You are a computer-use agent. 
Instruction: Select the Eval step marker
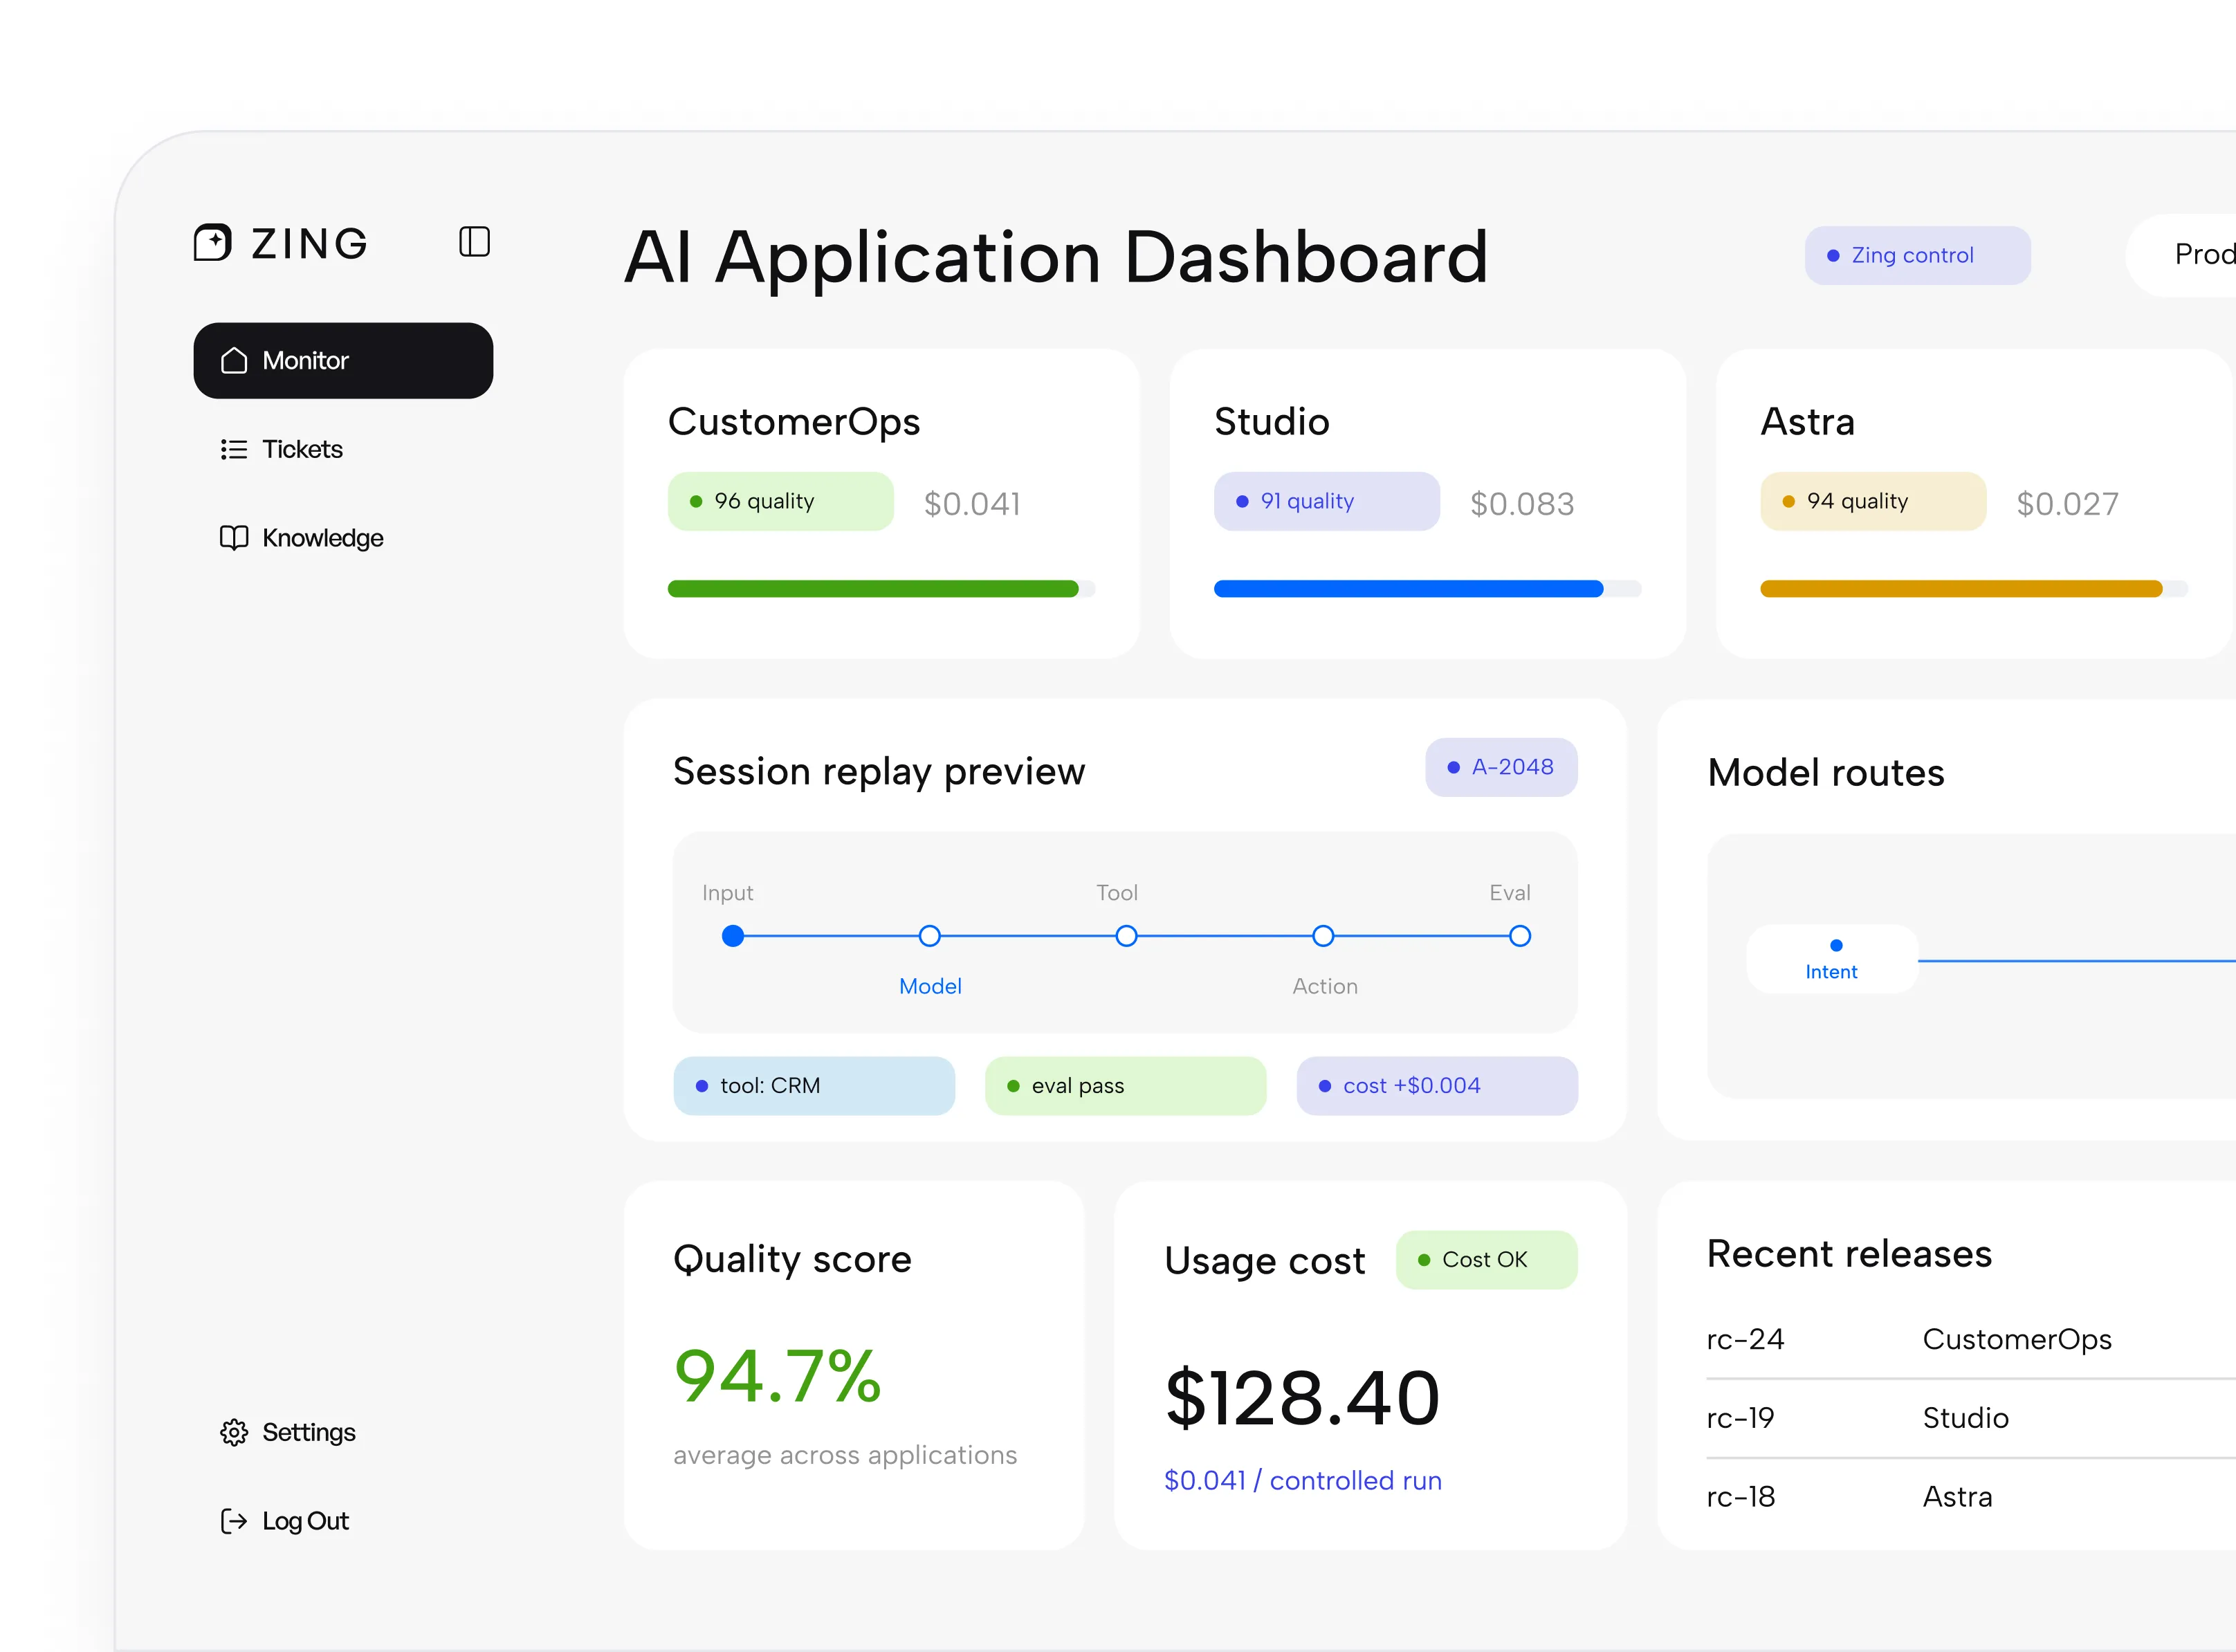(1520, 936)
